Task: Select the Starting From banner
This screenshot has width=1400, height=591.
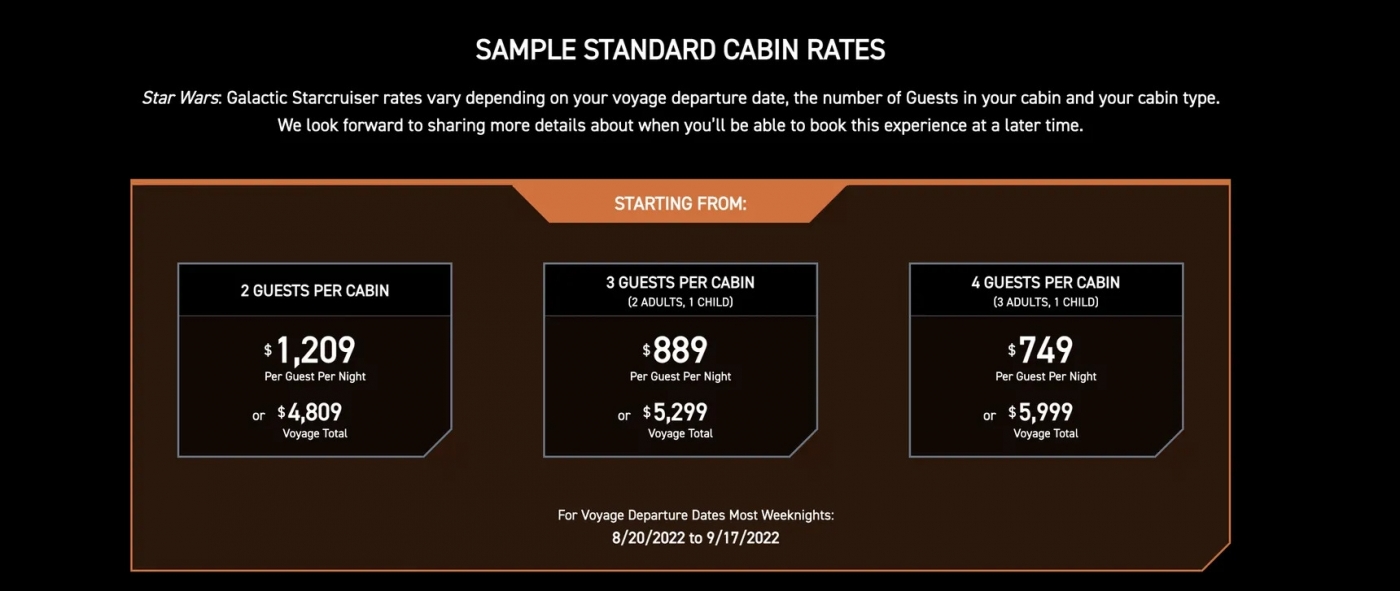Action: pos(680,204)
